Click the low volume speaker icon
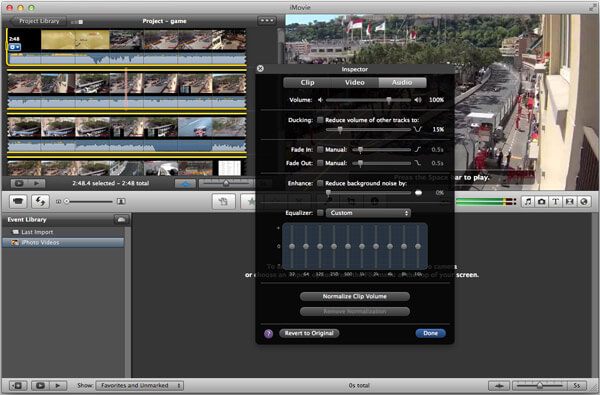This screenshot has width=600, height=395. pos(320,100)
